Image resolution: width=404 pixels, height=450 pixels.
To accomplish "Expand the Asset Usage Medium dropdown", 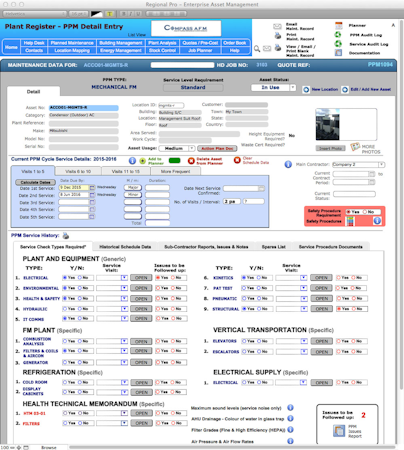I will point(192,148).
